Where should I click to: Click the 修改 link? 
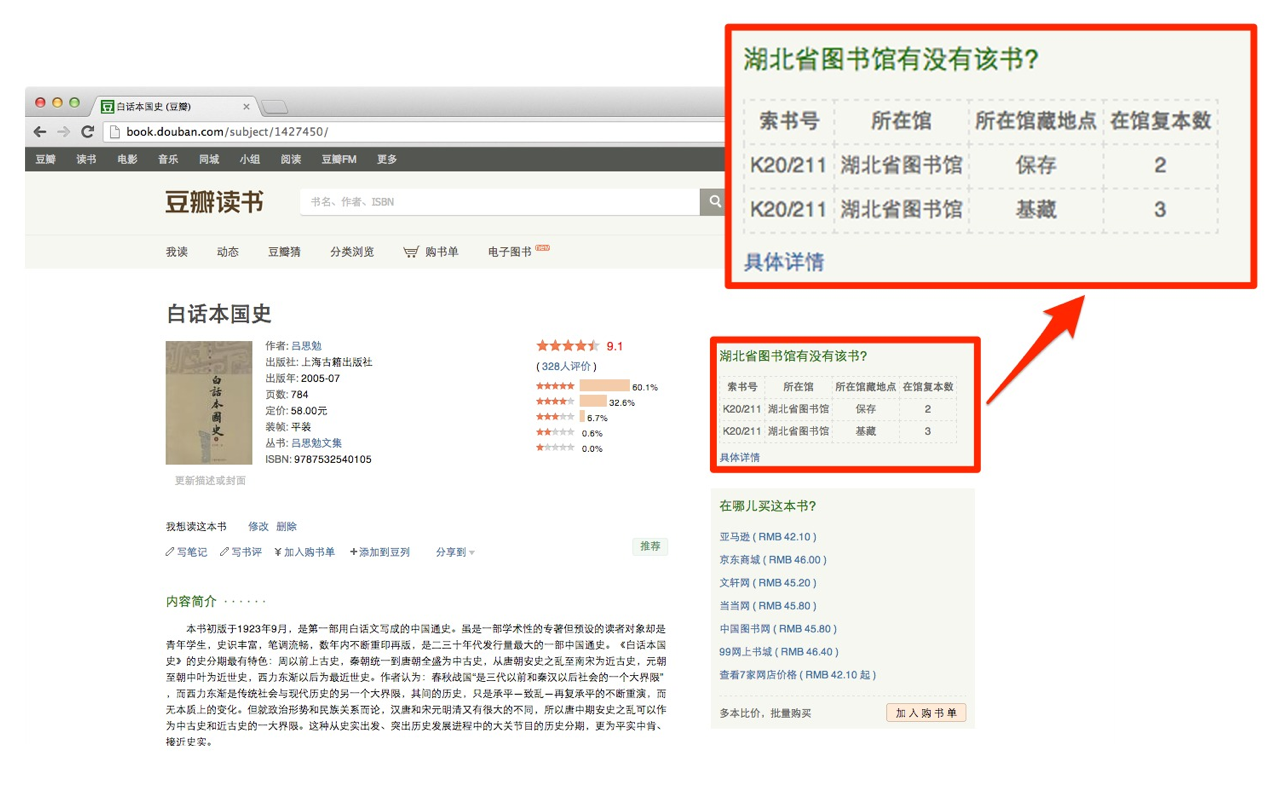259,527
